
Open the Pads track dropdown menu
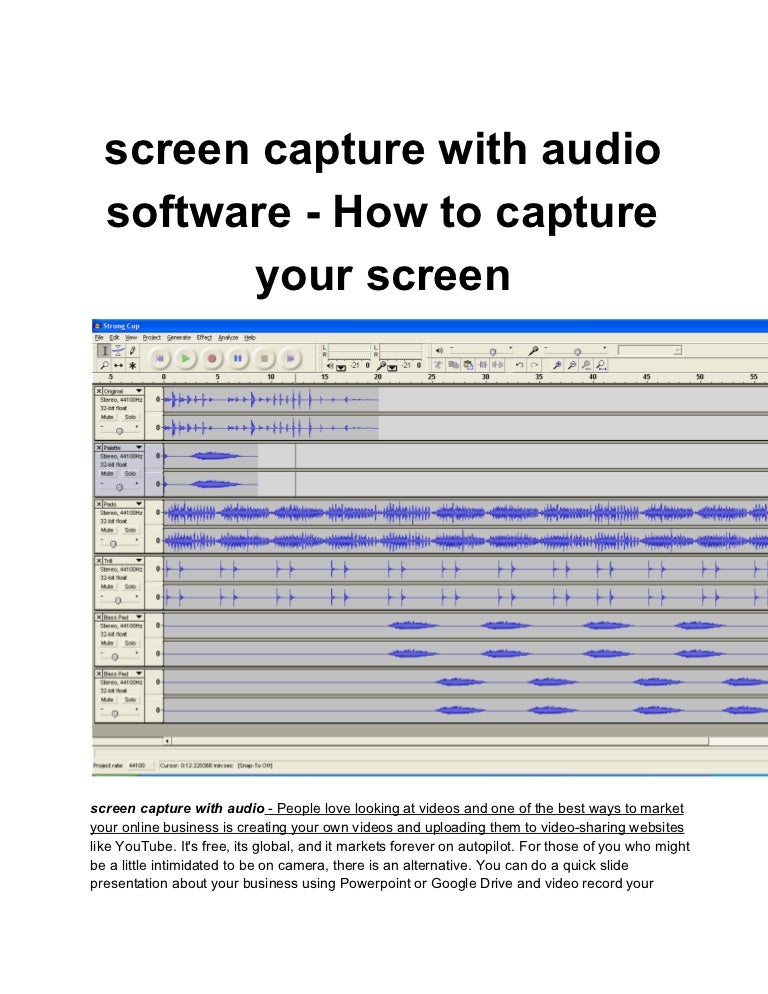point(139,504)
